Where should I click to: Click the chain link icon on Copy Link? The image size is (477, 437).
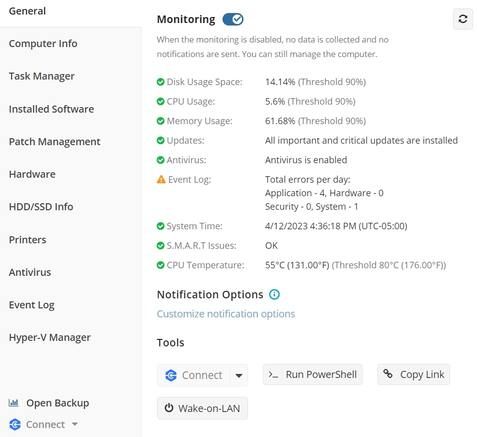(x=388, y=374)
